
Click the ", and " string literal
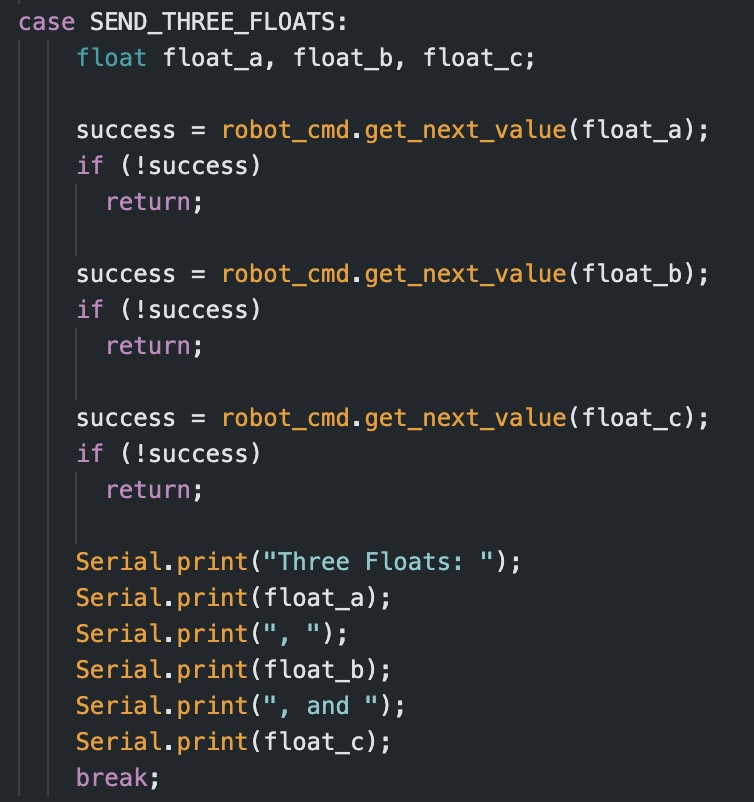320,706
